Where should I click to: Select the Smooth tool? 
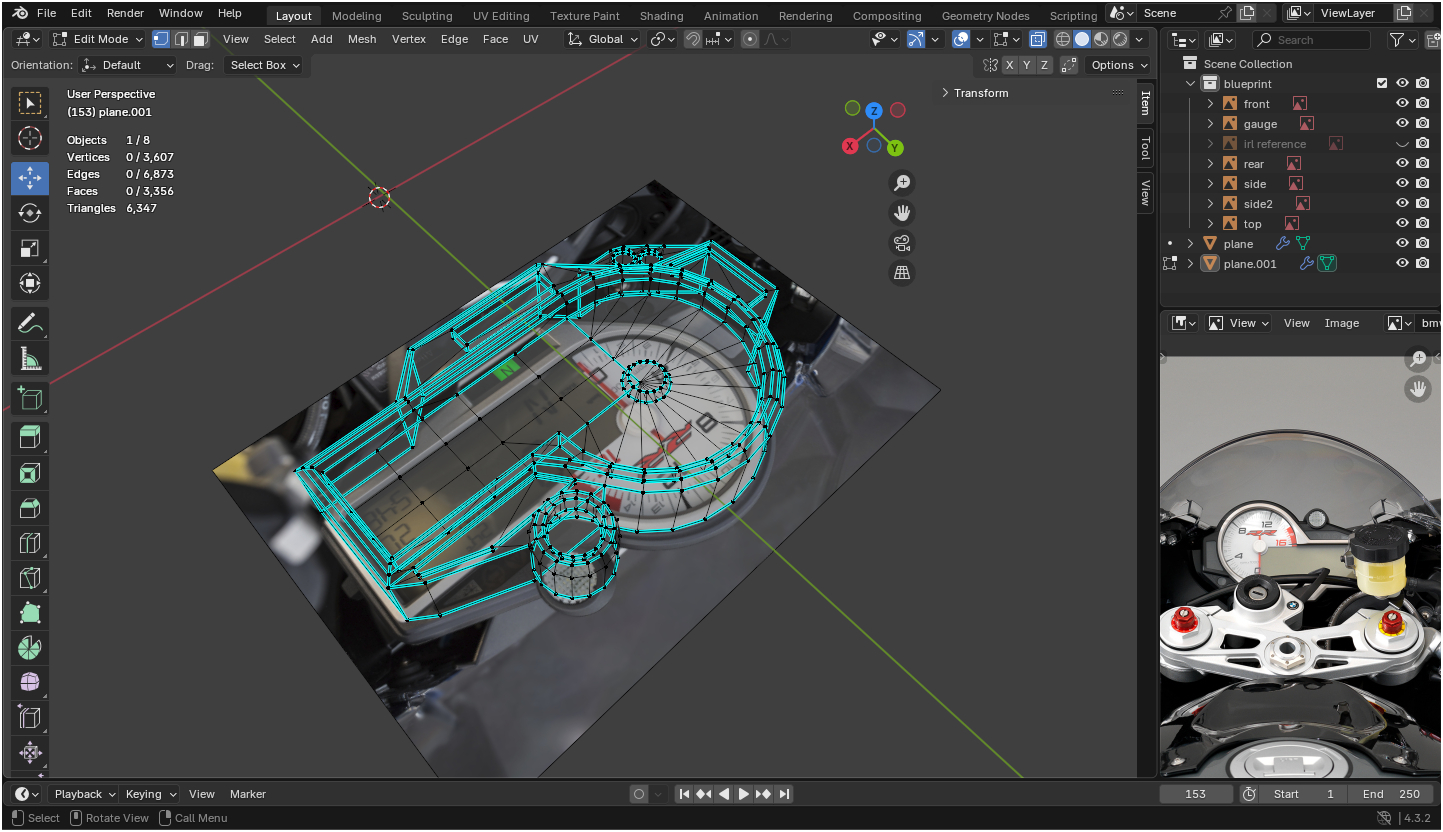point(30,683)
